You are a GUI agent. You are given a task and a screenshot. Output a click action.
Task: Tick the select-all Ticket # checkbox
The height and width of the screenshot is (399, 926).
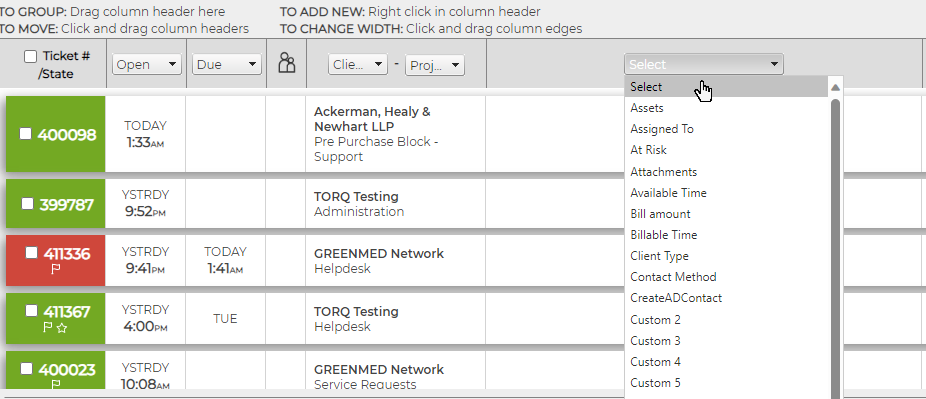coord(30,57)
